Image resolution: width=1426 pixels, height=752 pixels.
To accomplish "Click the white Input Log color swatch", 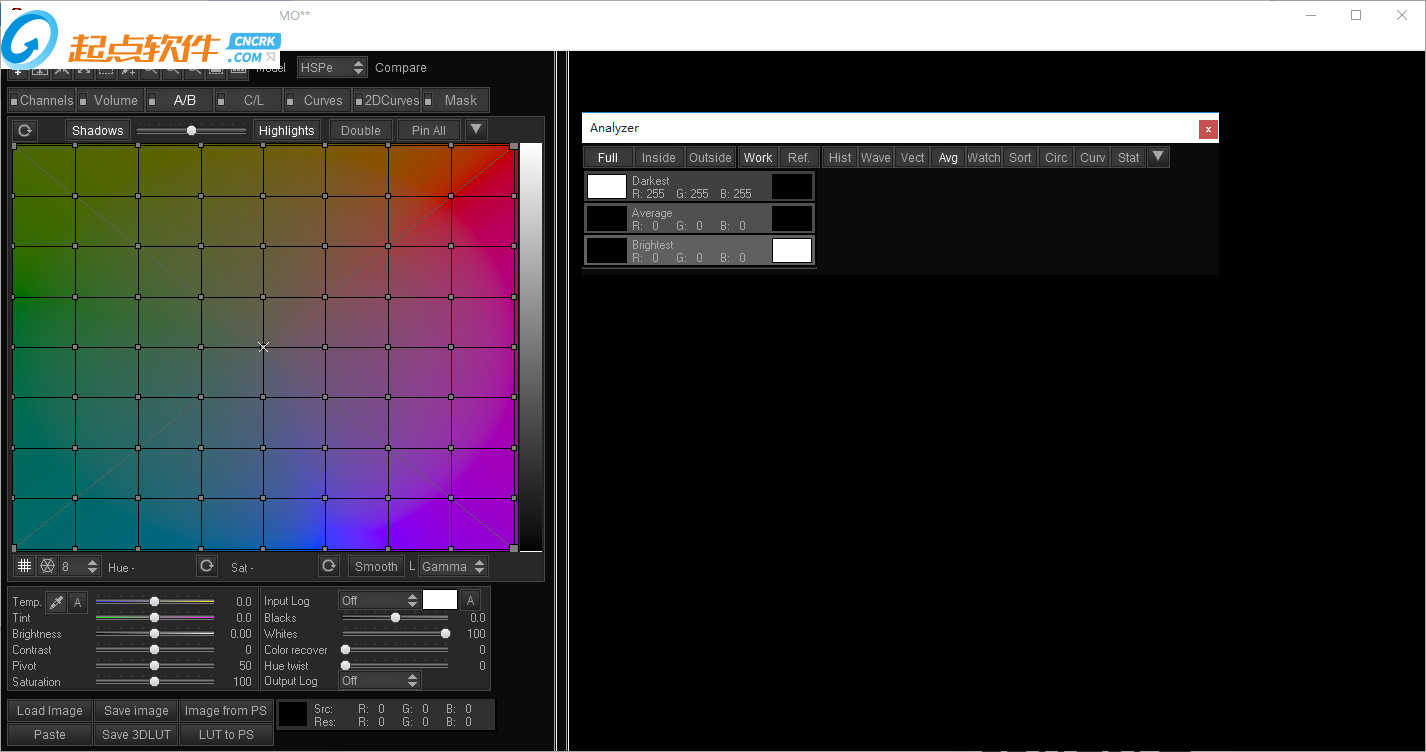I will click(440, 600).
